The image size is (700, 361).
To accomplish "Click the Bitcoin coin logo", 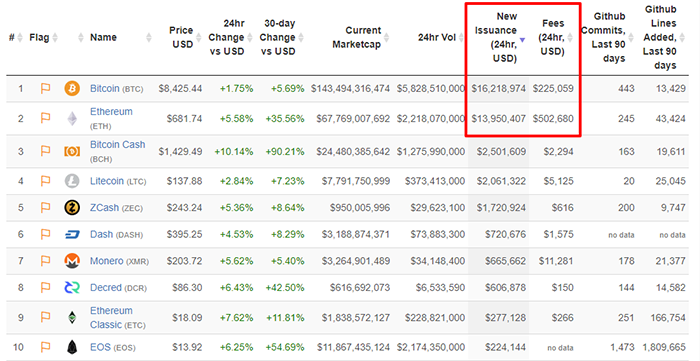I will click(72, 88).
